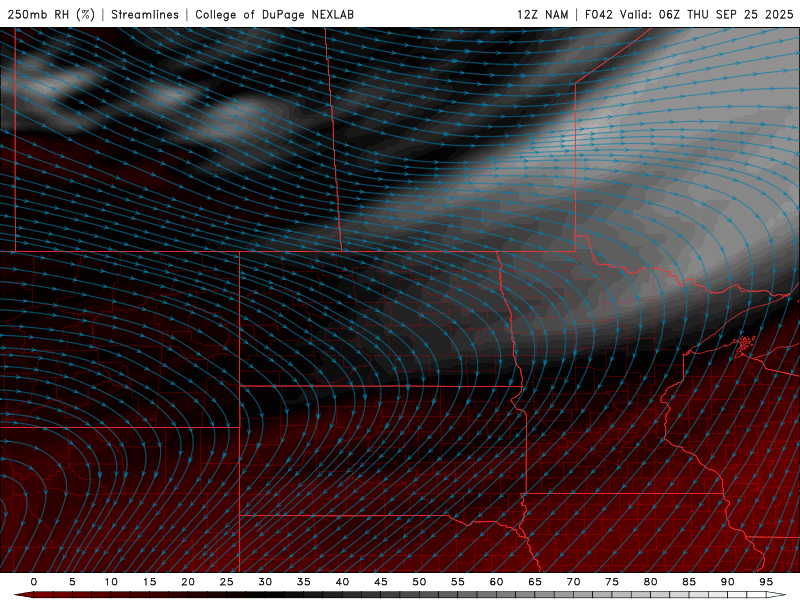Image resolution: width=800 pixels, height=600 pixels.
Task: Click the colorbar label "45"
Action: pyautogui.click(x=381, y=582)
